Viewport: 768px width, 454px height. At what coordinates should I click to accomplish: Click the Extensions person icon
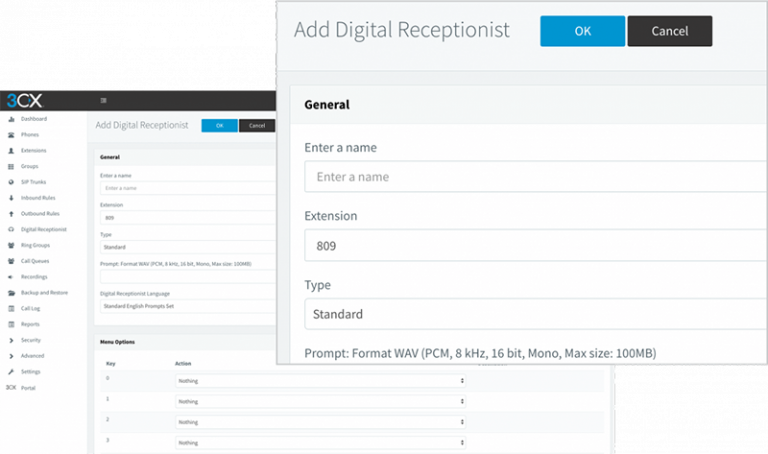pyautogui.click(x=11, y=151)
